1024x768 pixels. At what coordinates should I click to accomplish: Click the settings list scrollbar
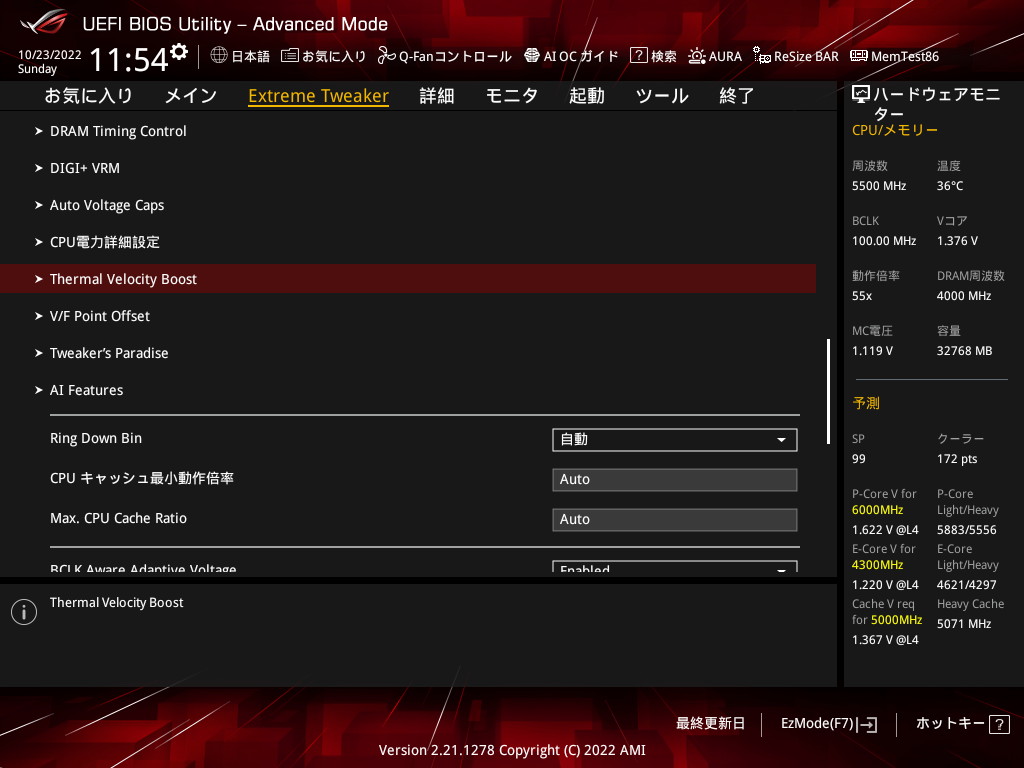(828, 391)
